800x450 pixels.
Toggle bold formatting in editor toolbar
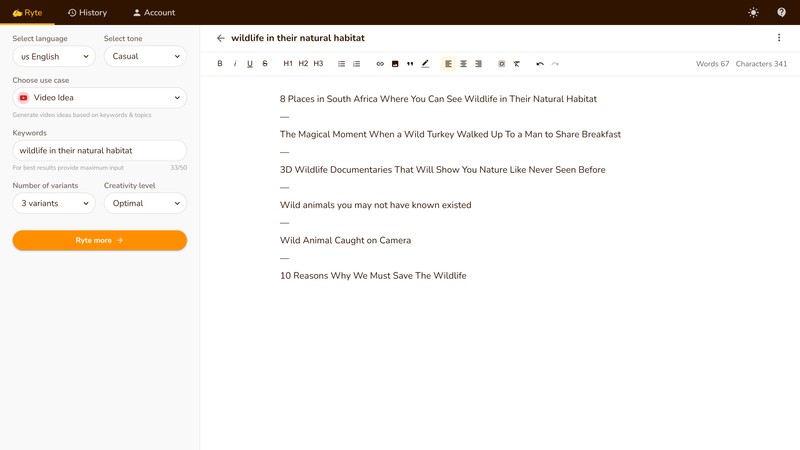(x=220, y=64)
